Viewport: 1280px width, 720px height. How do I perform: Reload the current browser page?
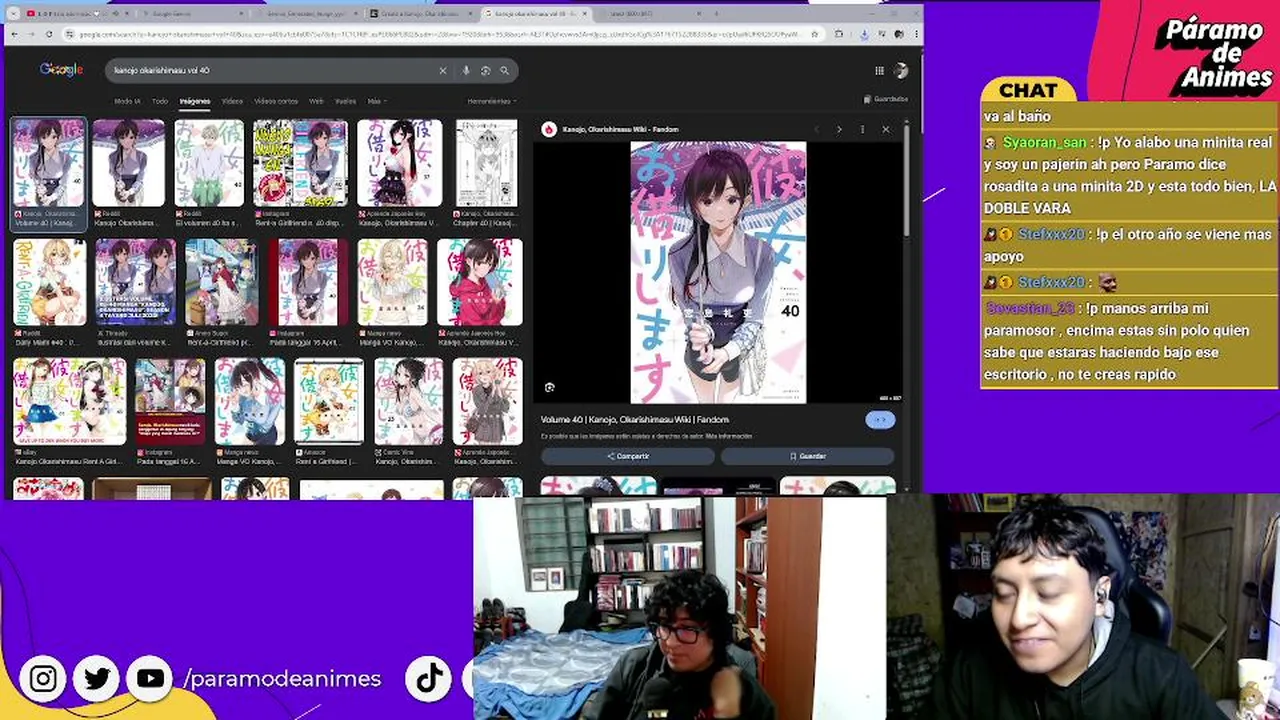pos(50,34)
